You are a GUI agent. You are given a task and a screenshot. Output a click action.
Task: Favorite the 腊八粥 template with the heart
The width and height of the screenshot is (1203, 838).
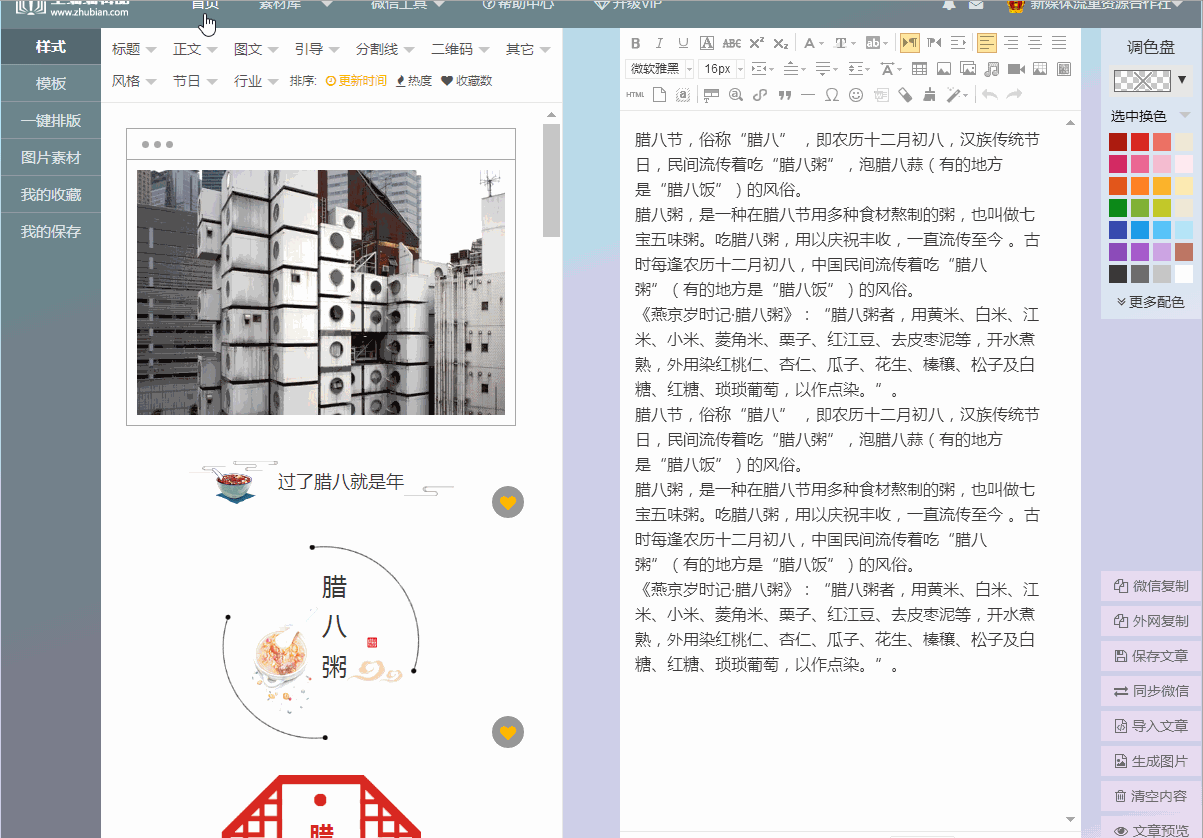508,733
